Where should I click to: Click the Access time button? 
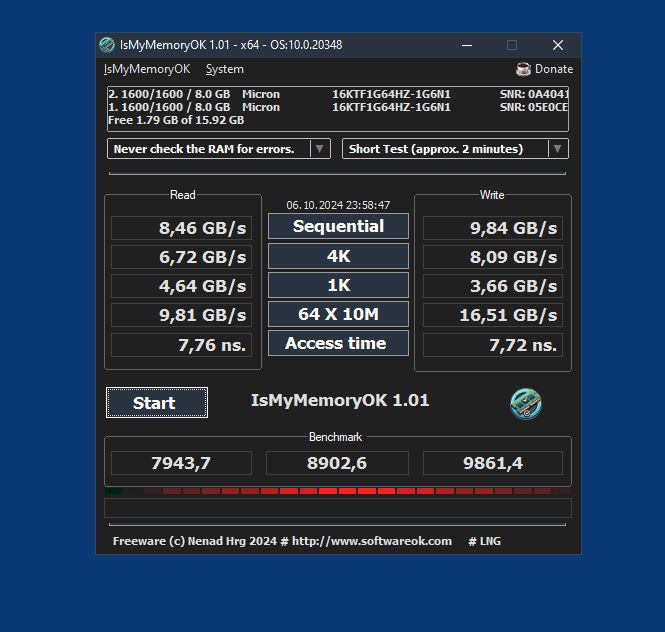click(x=338, y=343)
